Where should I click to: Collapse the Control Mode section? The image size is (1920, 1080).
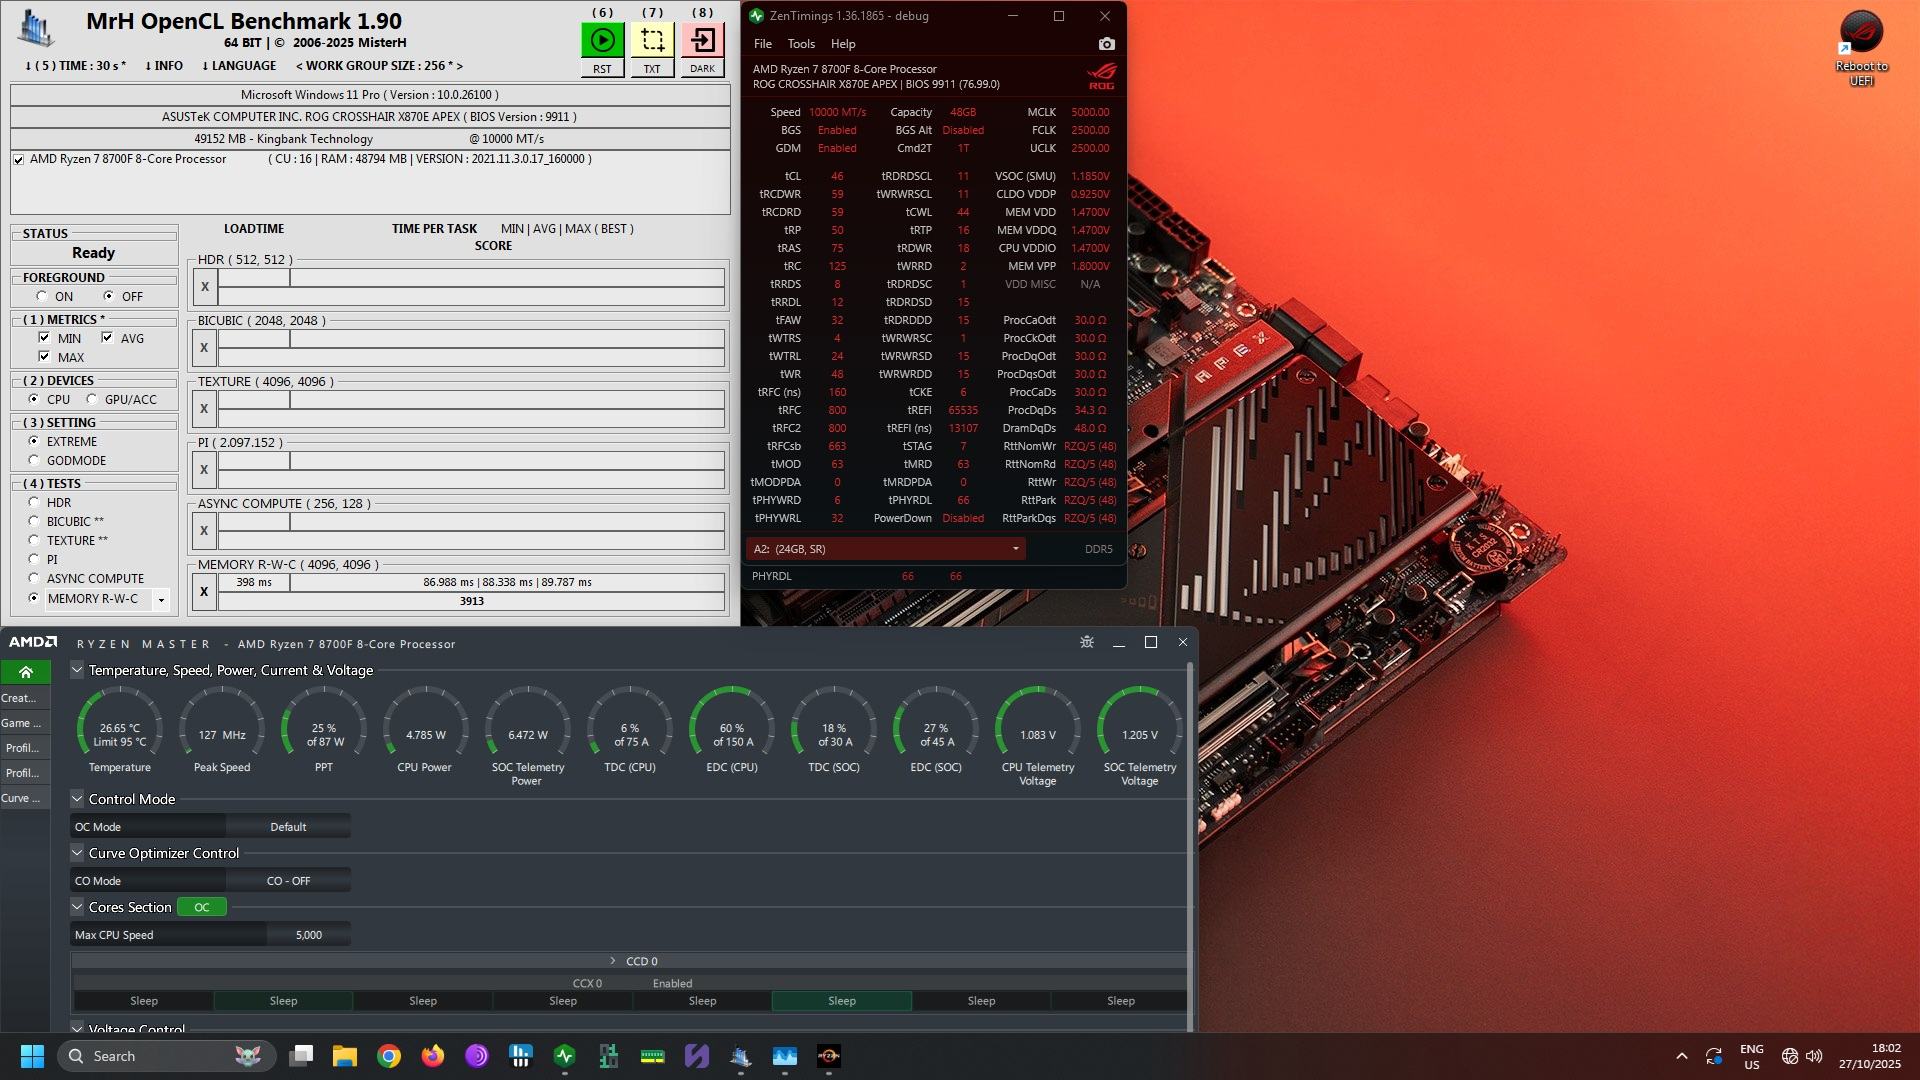coord(77,799)
